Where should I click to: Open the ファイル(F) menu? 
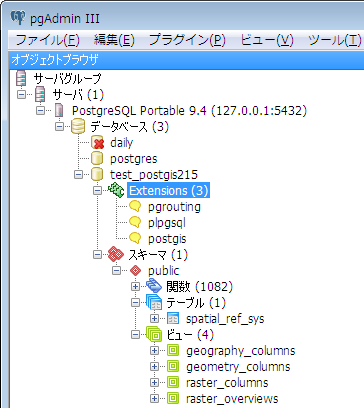[47, 40]
